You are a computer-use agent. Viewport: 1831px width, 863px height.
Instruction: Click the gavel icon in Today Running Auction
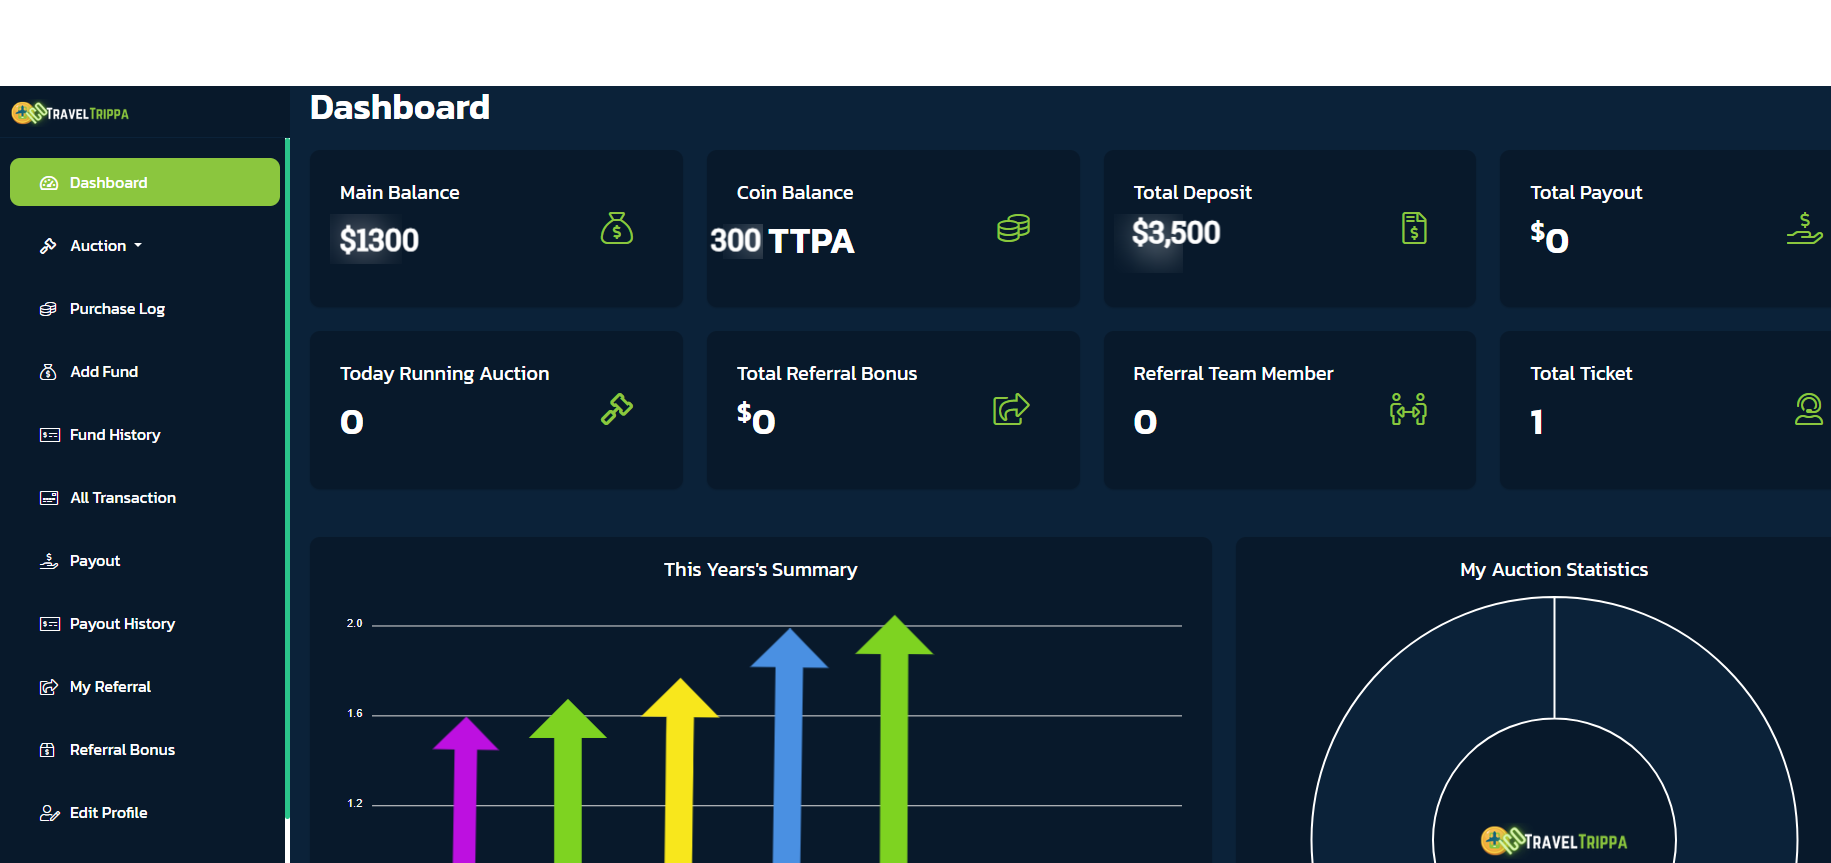point(616,409)
